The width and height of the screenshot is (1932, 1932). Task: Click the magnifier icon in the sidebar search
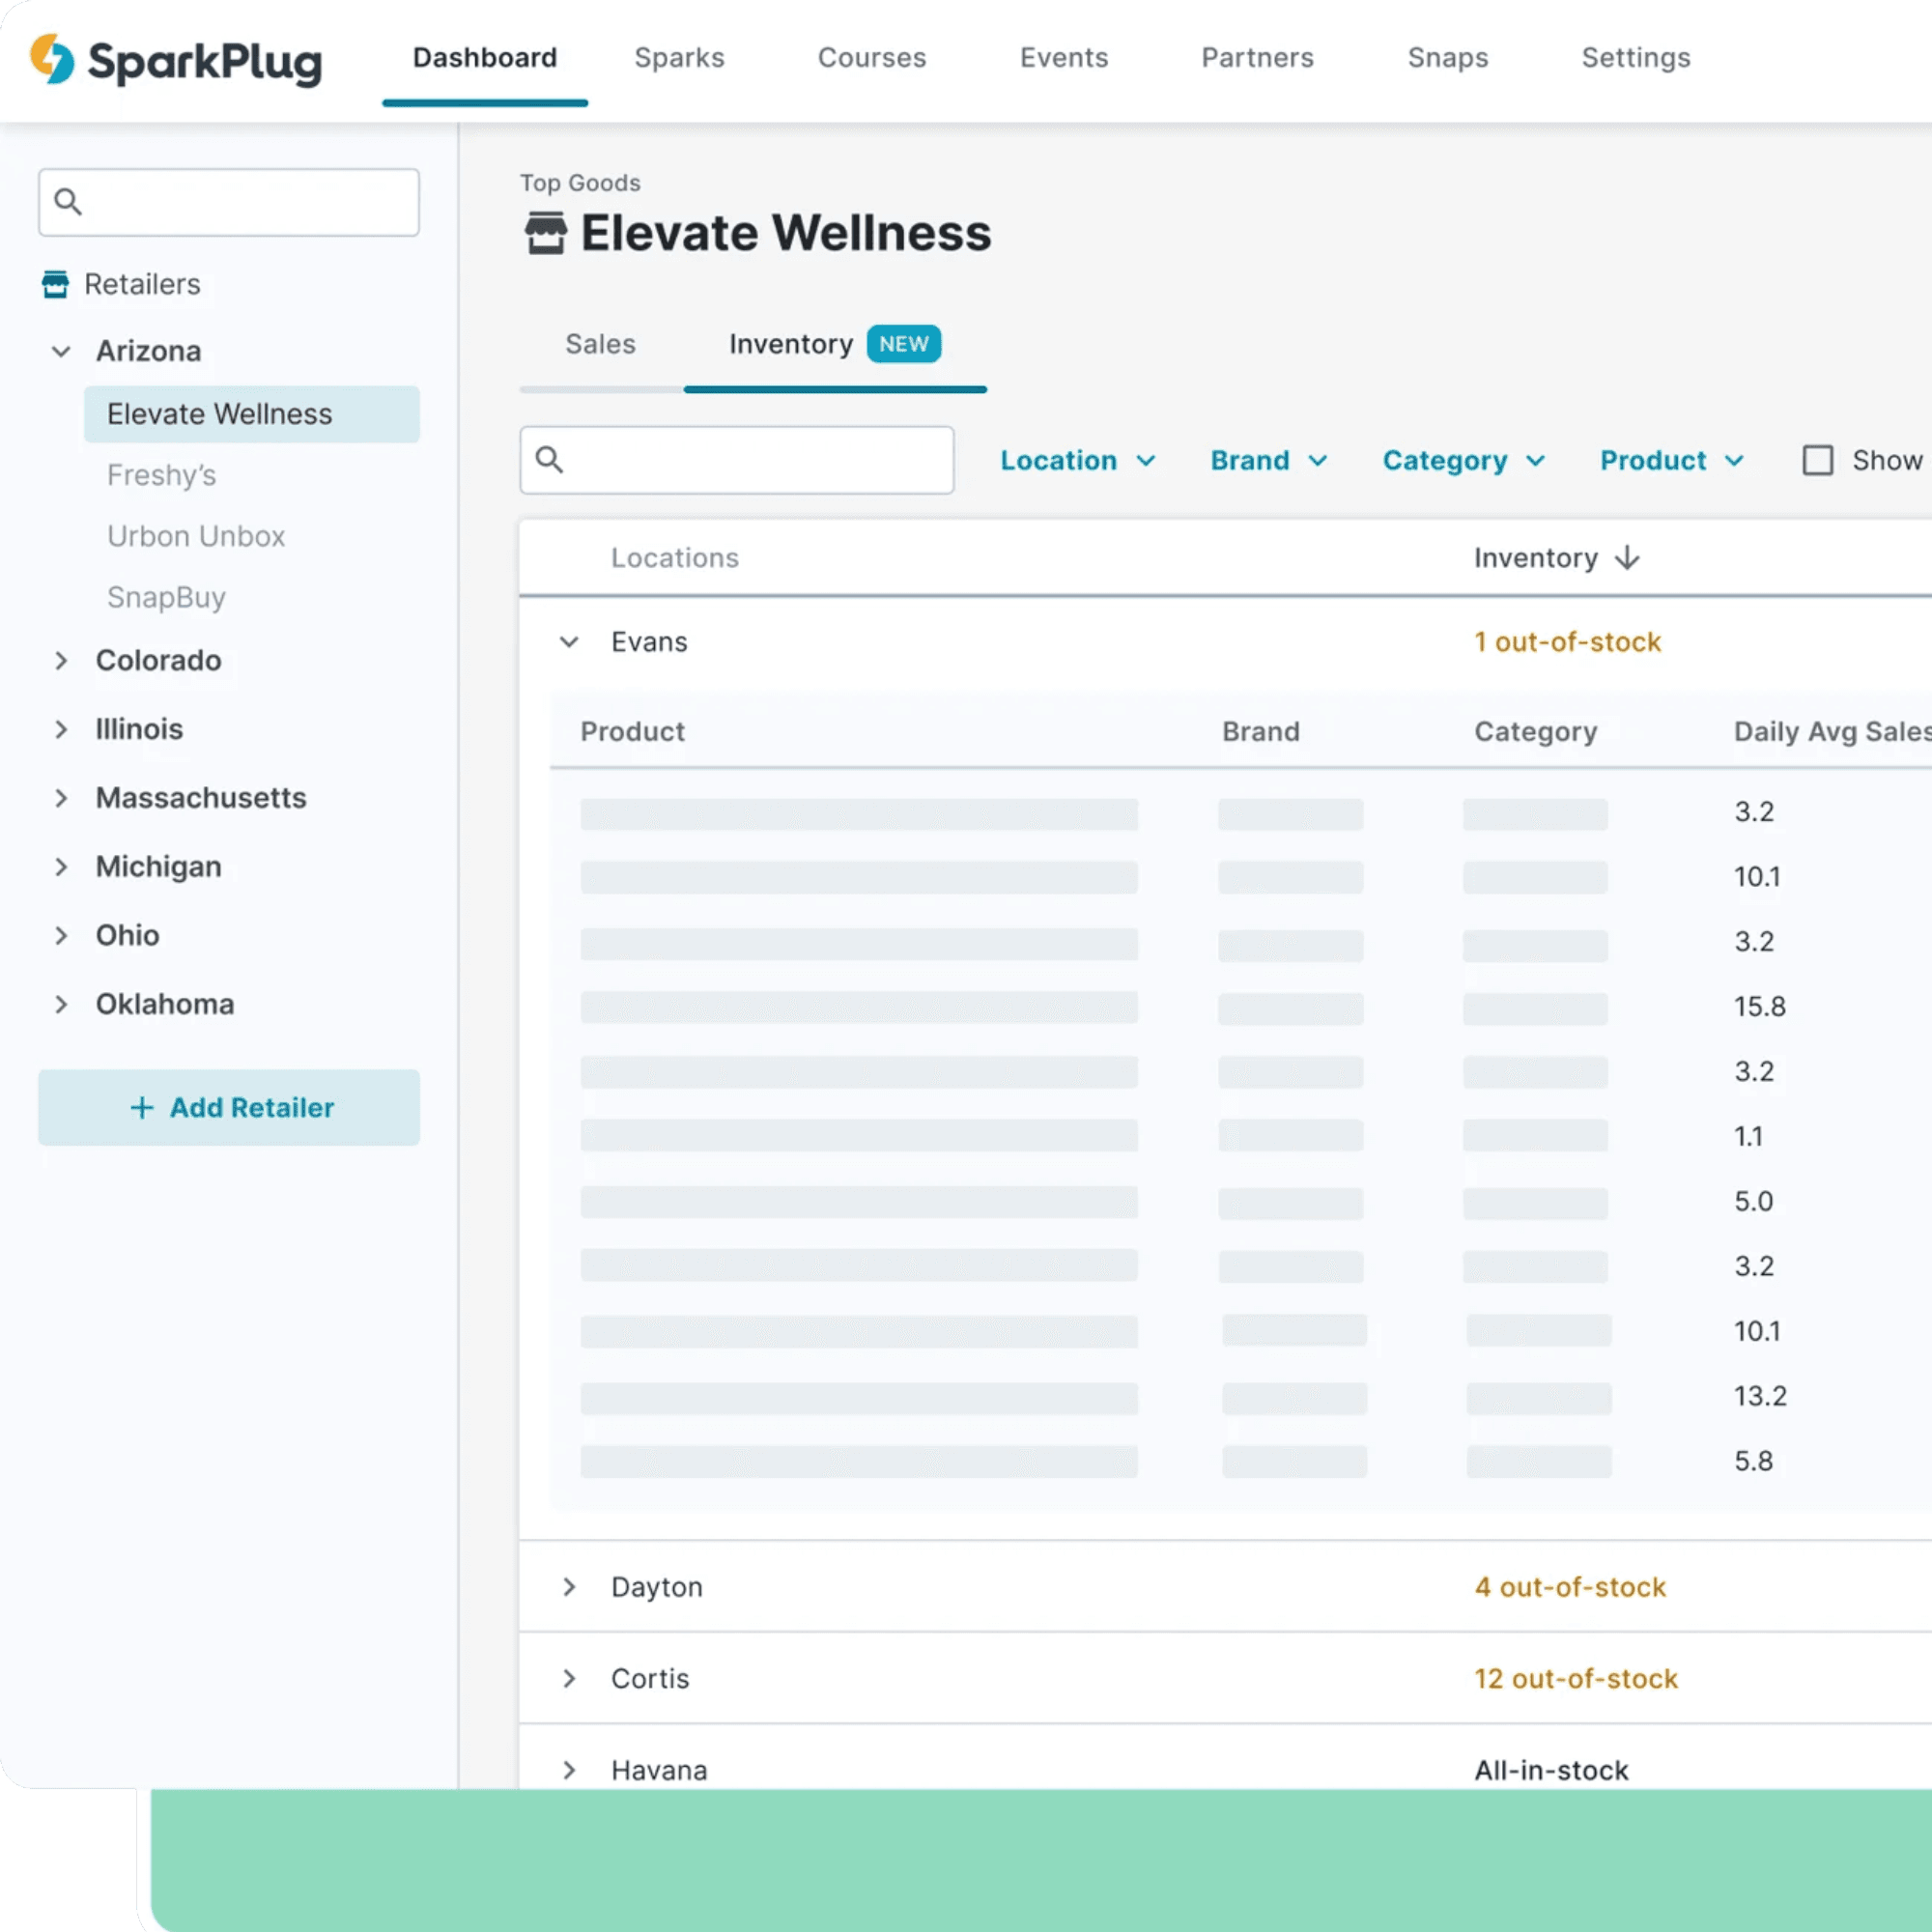pyautogui.click(x=69, y=202)
